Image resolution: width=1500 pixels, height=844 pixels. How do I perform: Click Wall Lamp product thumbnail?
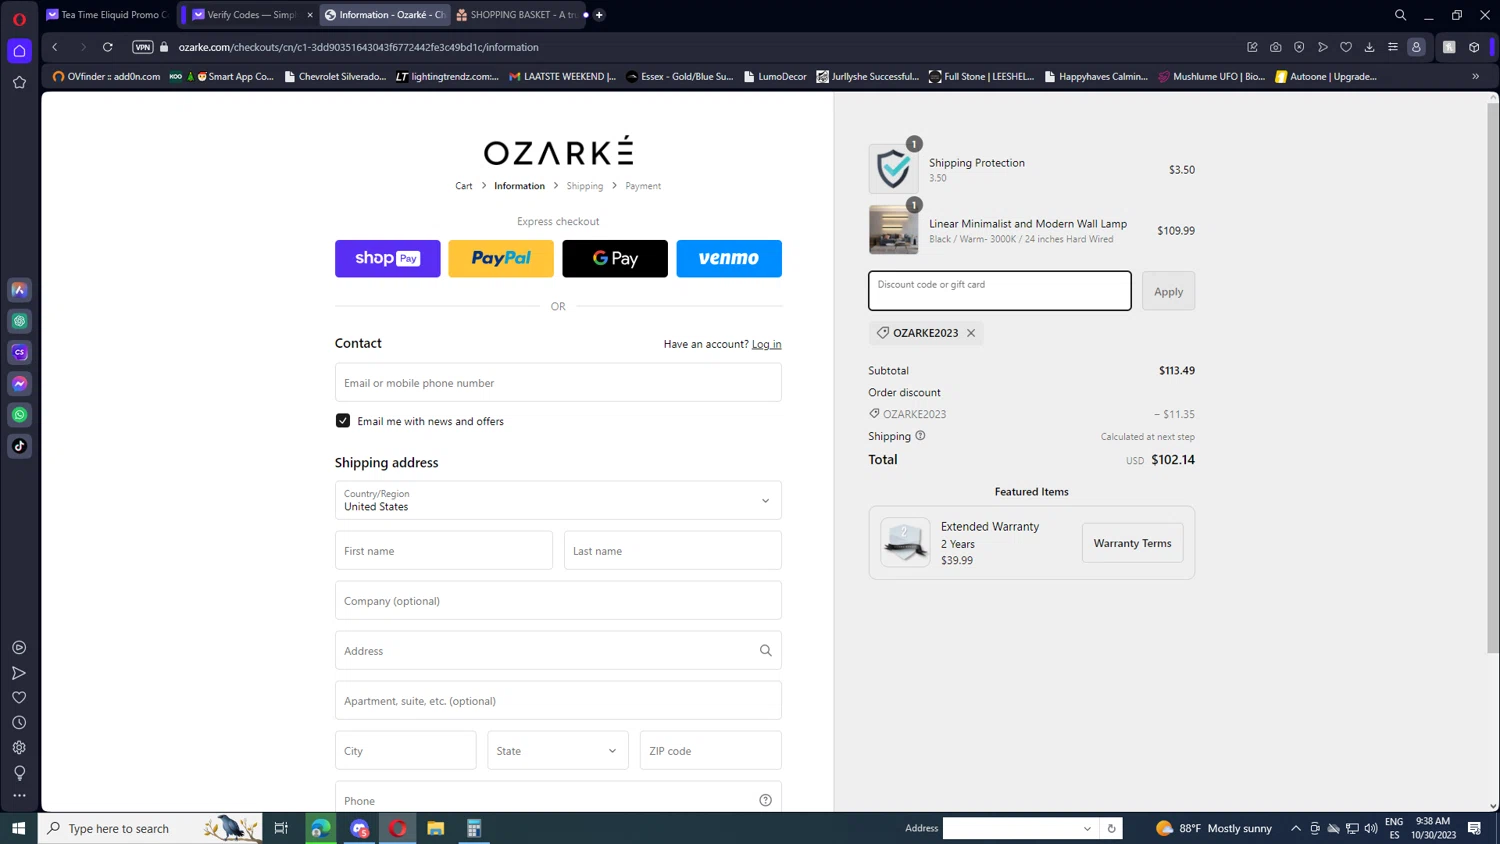pyautogui.click(x=893, y=230)
